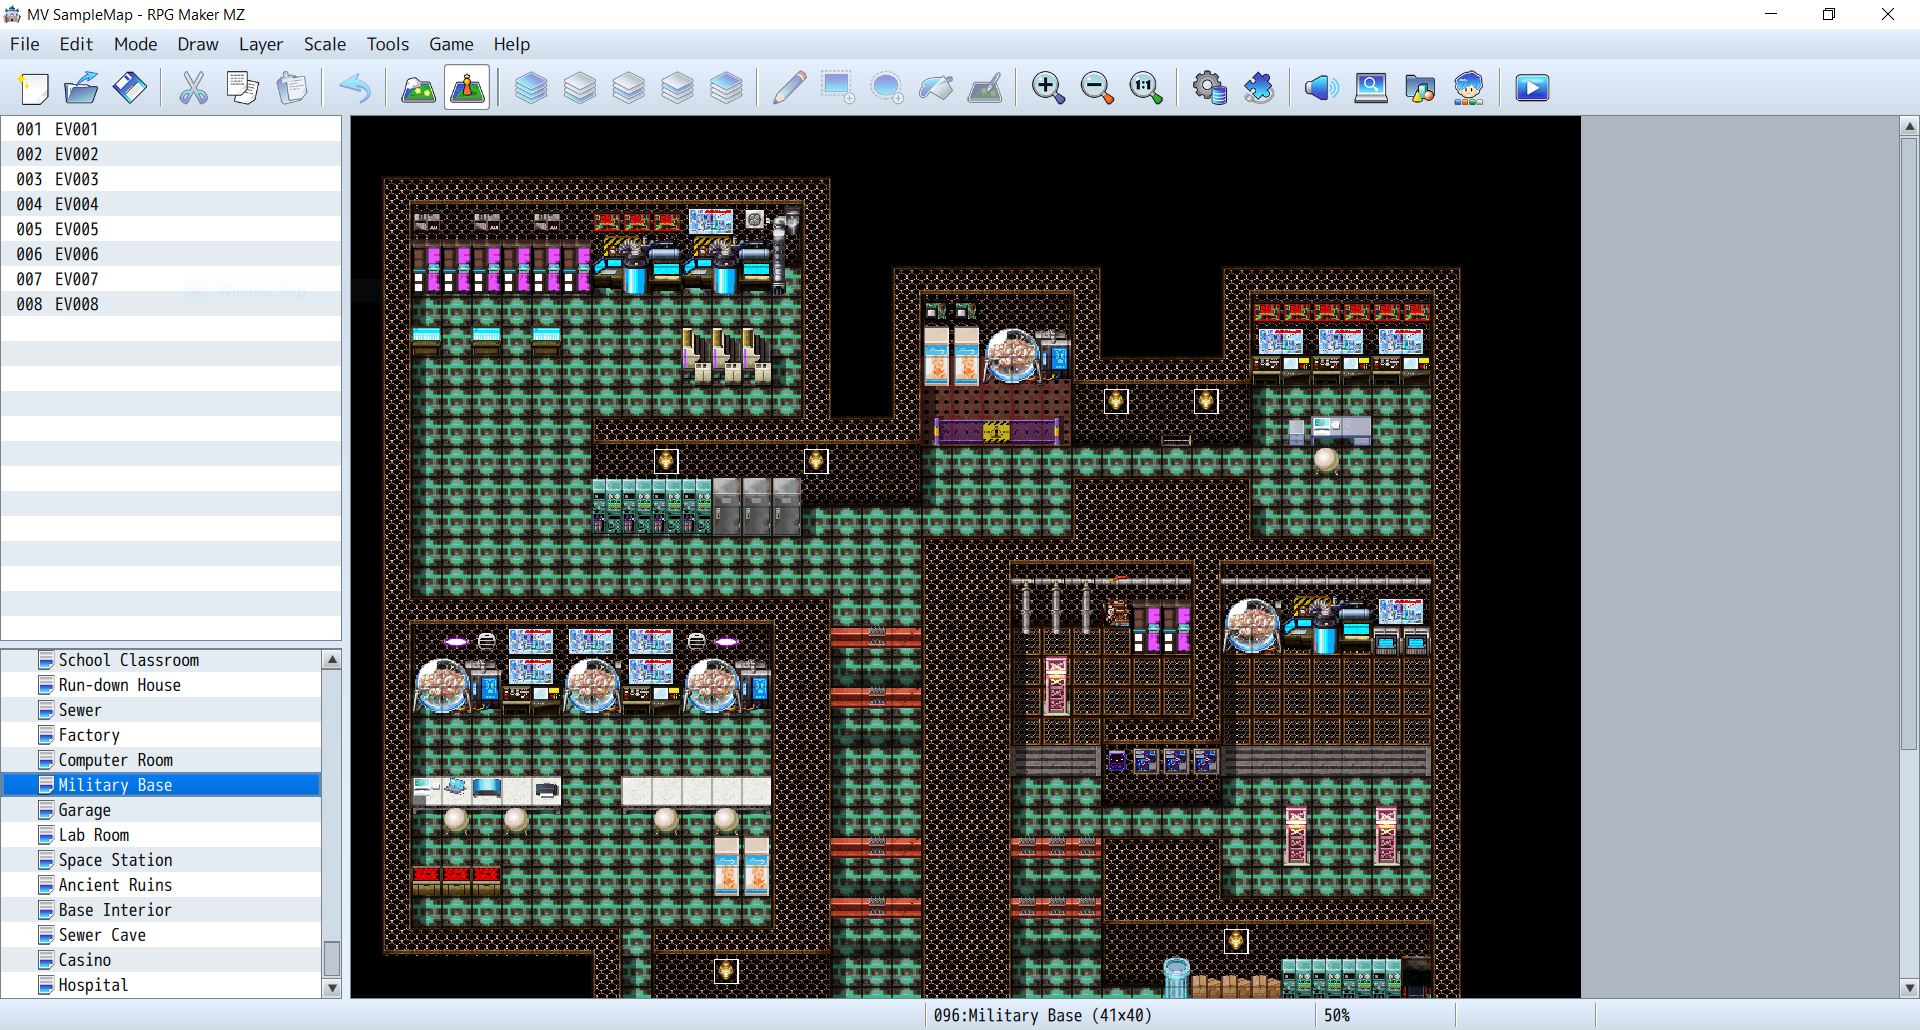Open a project with the folder icon
This screenshot has width=1920, height=1030.
[x=82, y=88]
